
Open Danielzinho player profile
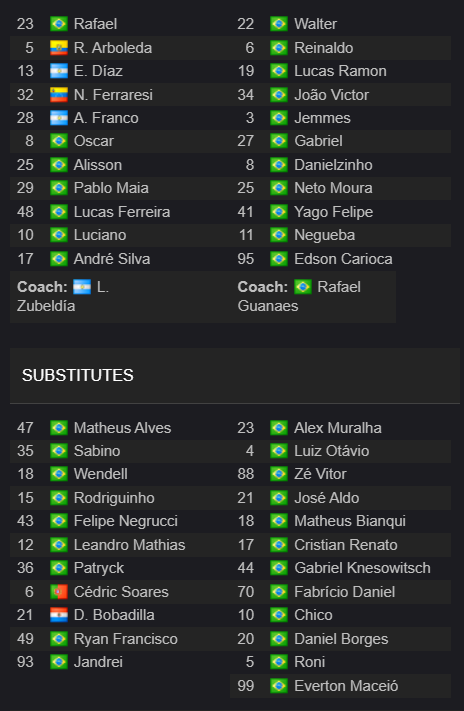[333, 165]
